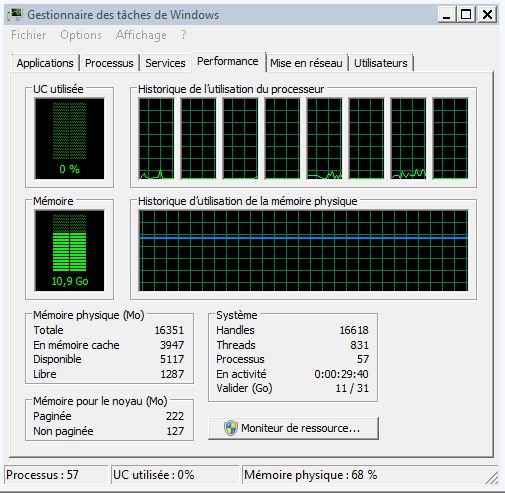Click the window resize grip corner
Viewport: 505px width, 493px height.
[x=492, y=478]
